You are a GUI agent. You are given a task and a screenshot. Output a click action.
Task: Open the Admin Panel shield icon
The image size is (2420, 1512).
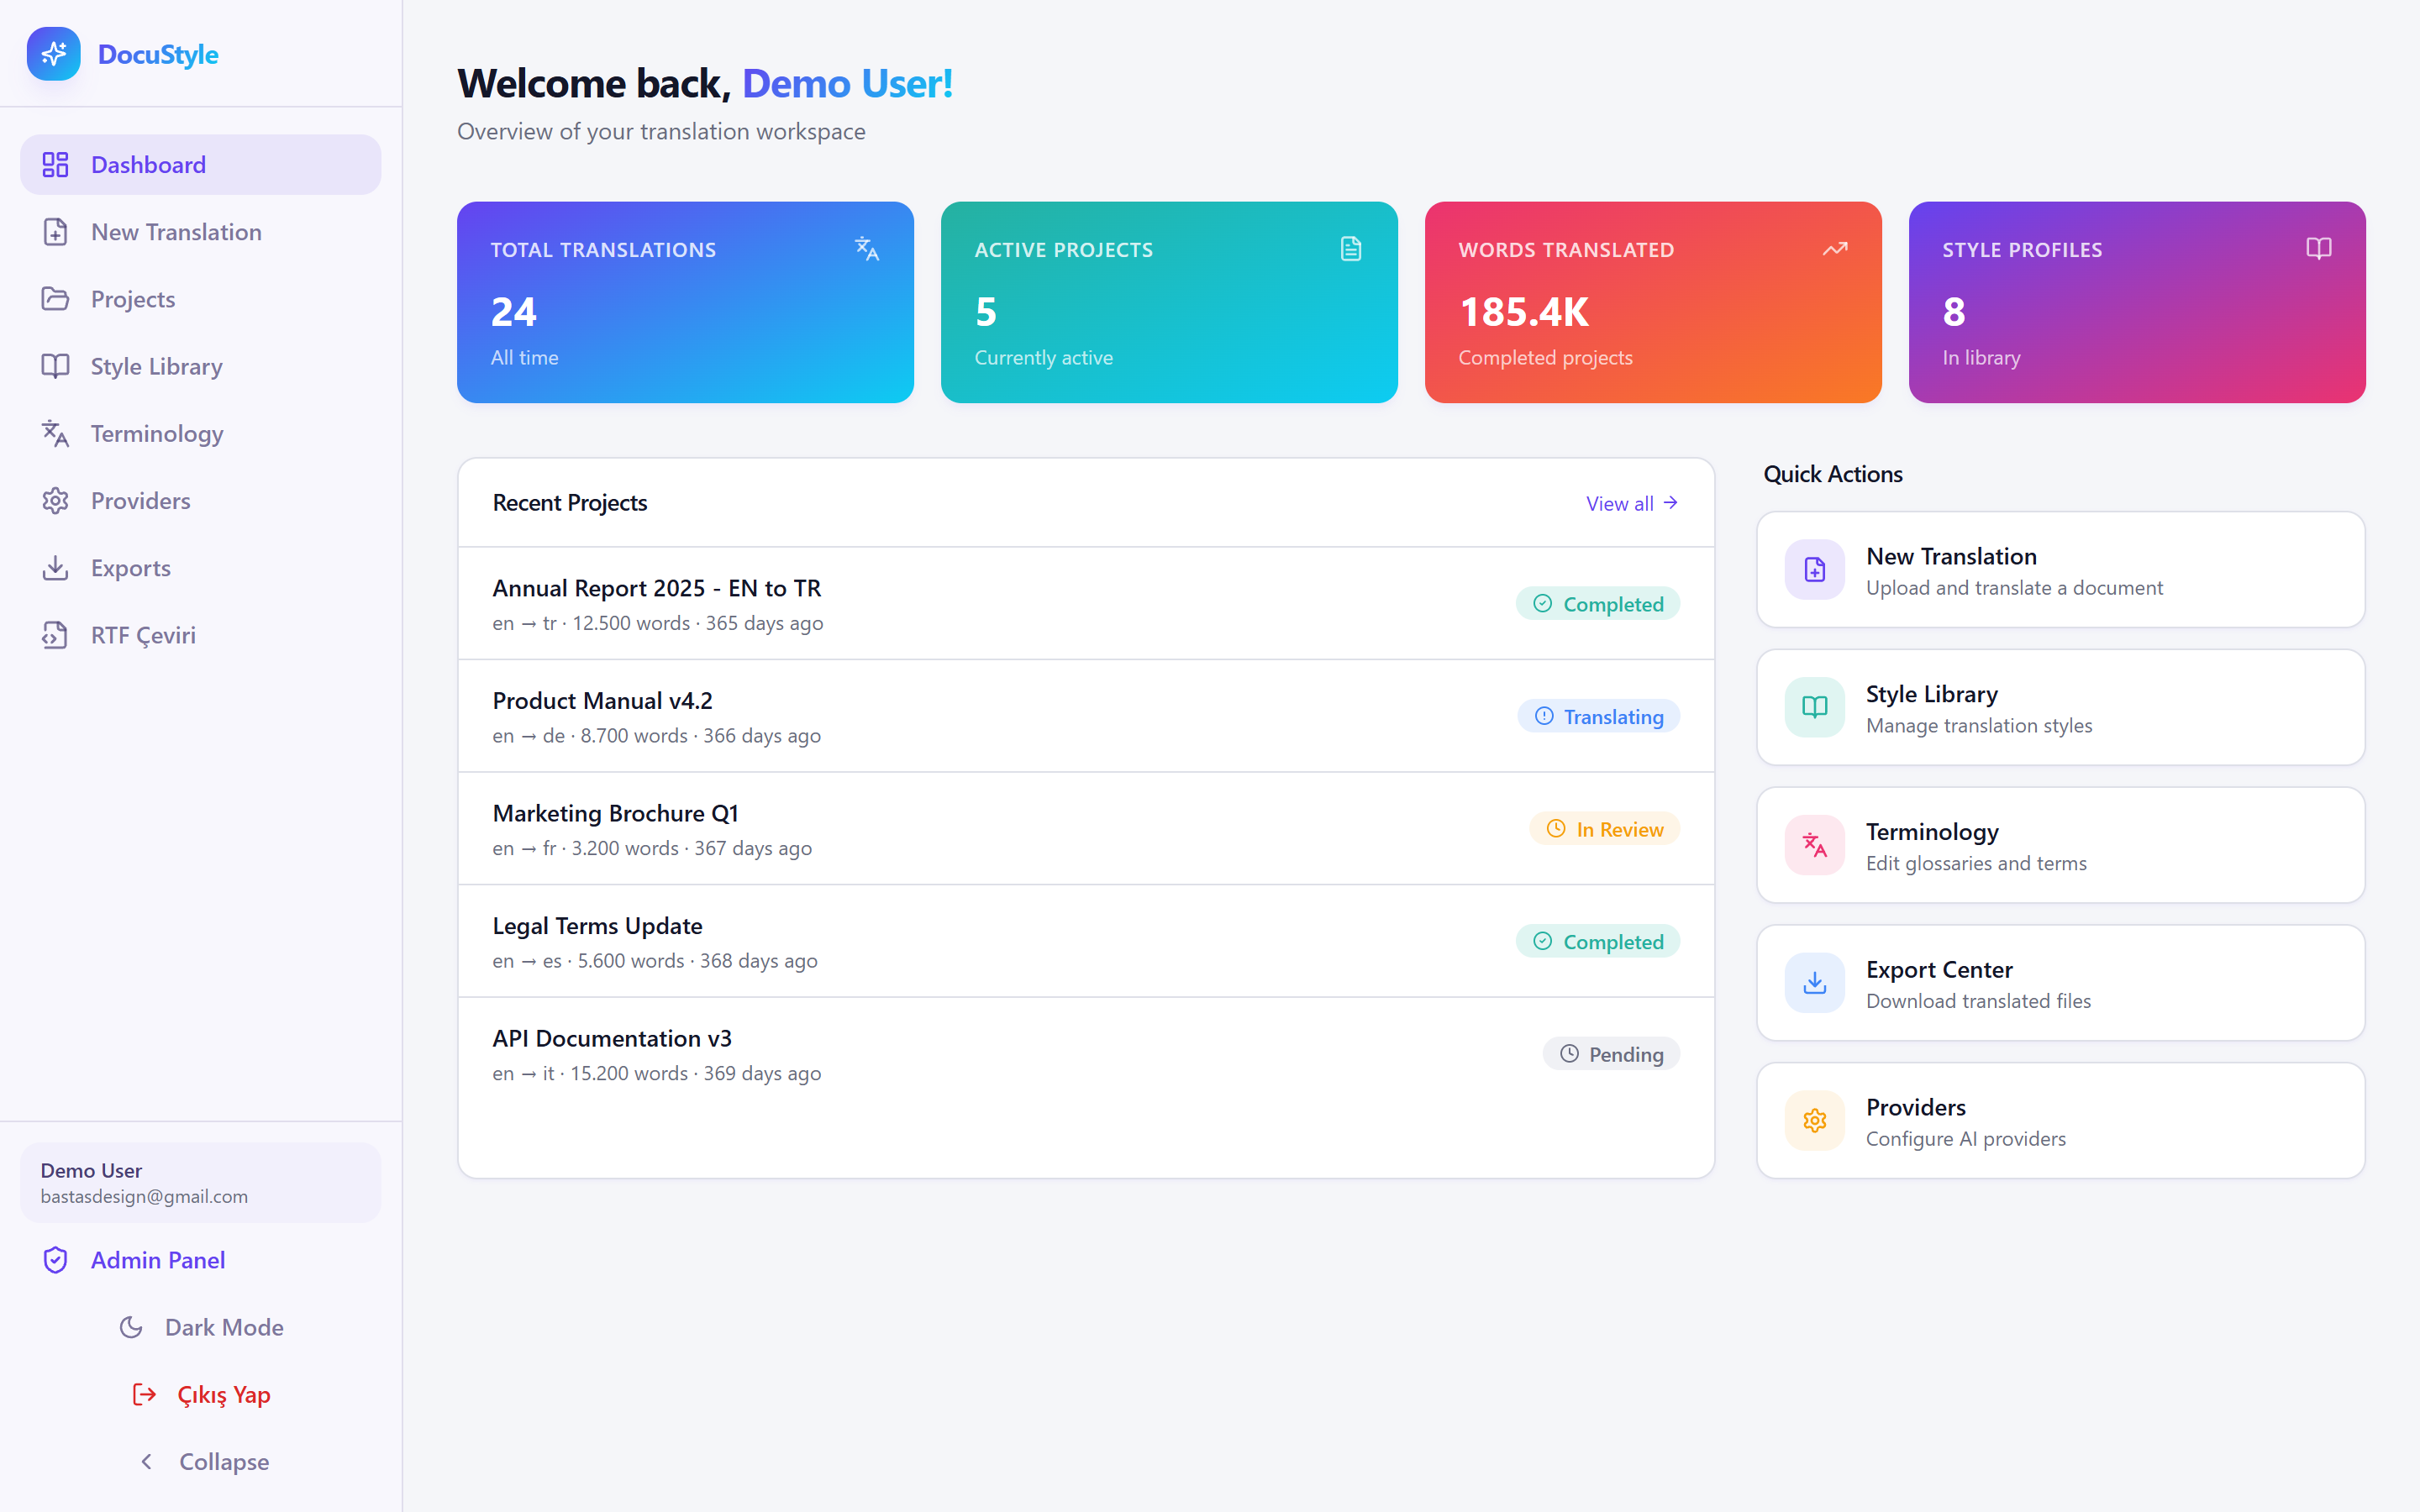[x=55, y=1259]
